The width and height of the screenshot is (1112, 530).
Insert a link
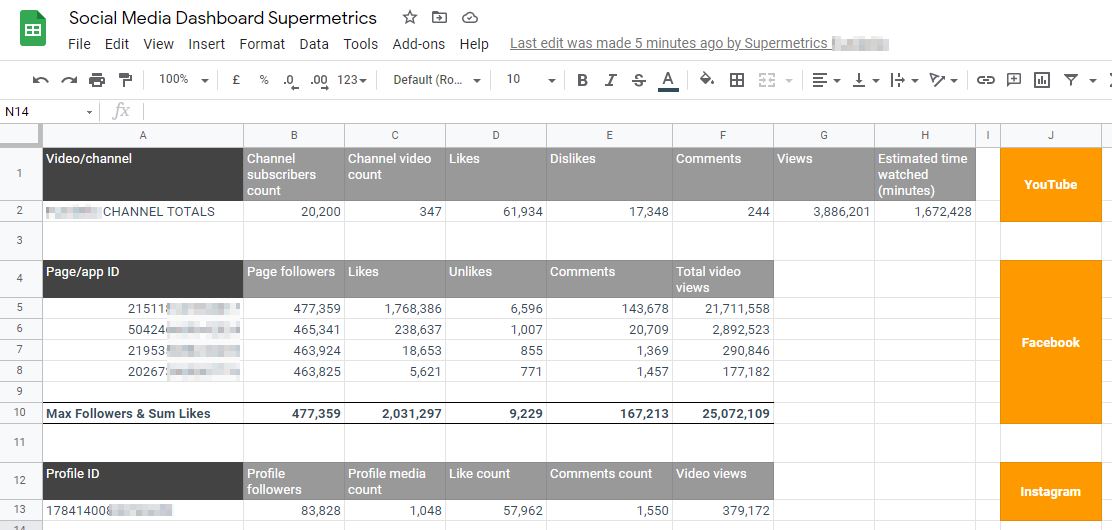pos(985,80)
